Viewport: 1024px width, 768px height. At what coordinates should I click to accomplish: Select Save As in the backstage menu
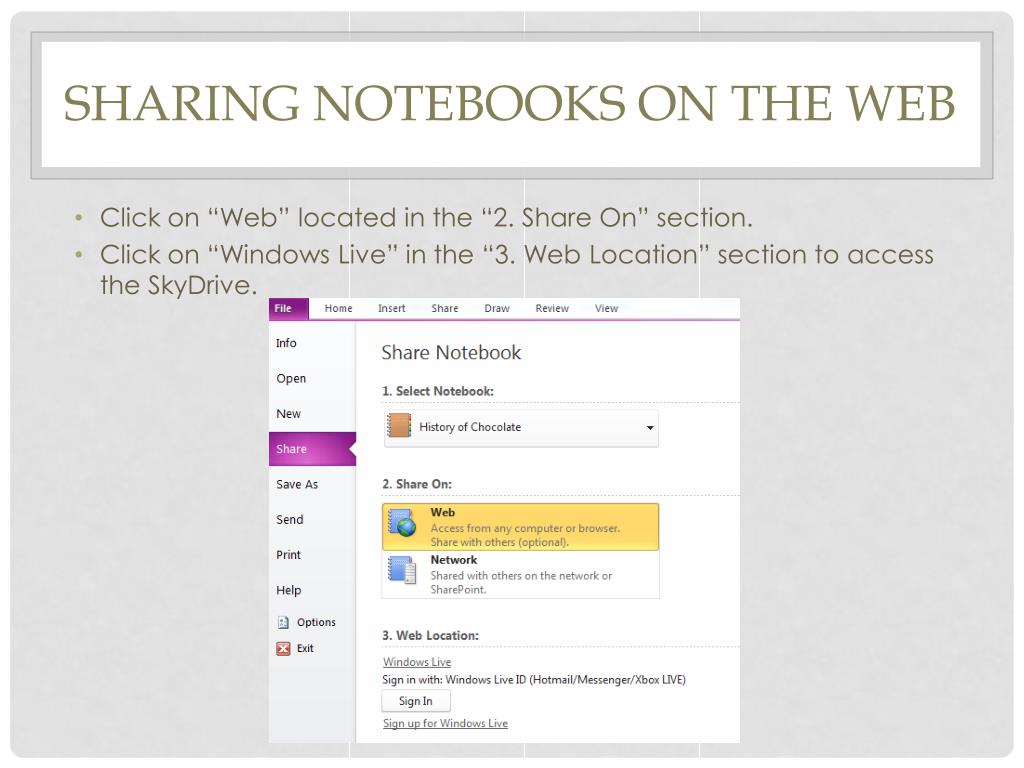point(312,484)
